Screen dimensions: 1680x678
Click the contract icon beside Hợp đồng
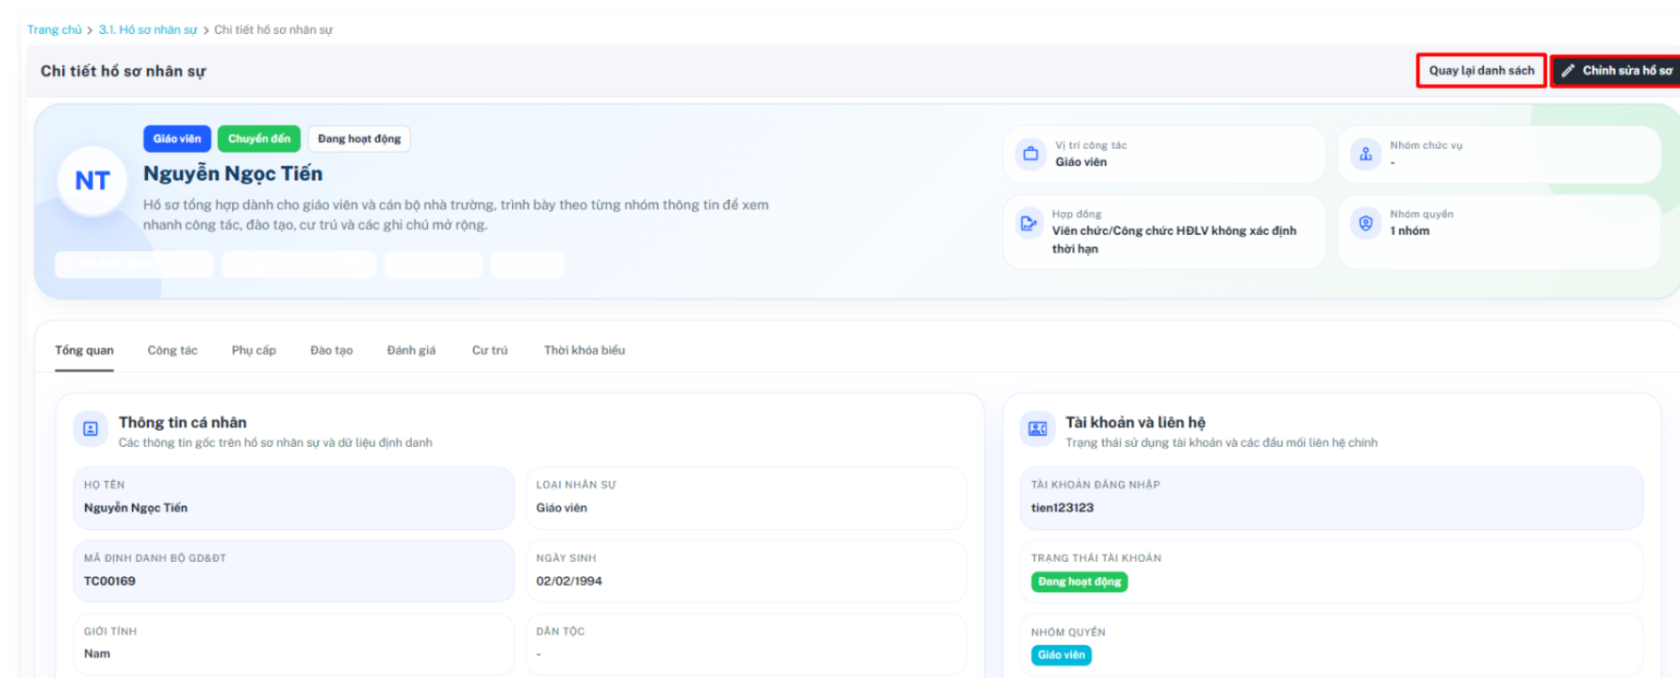(1028, 223)
